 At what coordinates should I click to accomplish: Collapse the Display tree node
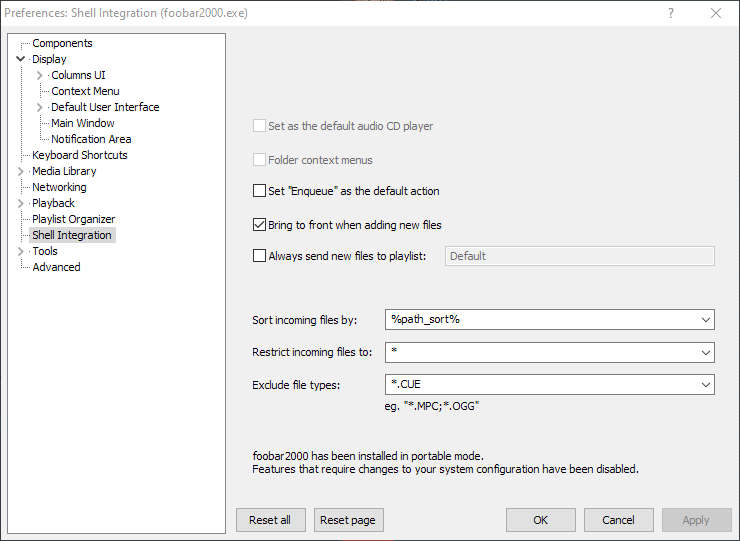tap(20, 59)
